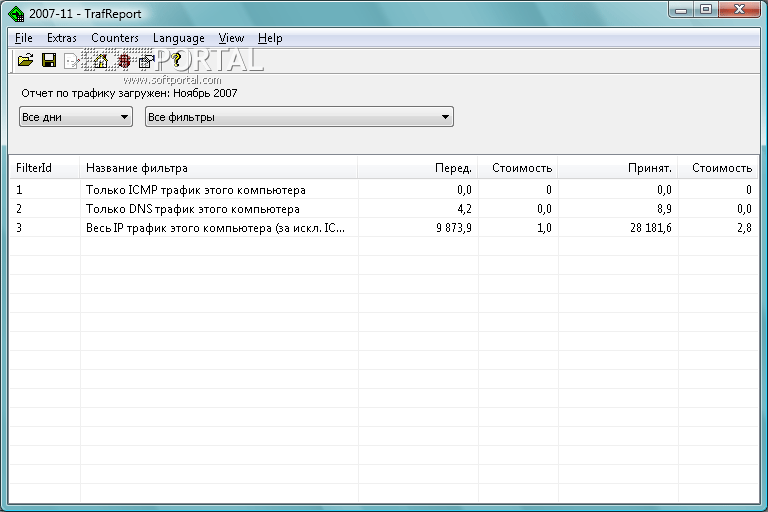Click the floppy disk save icon

pos(49,60)
